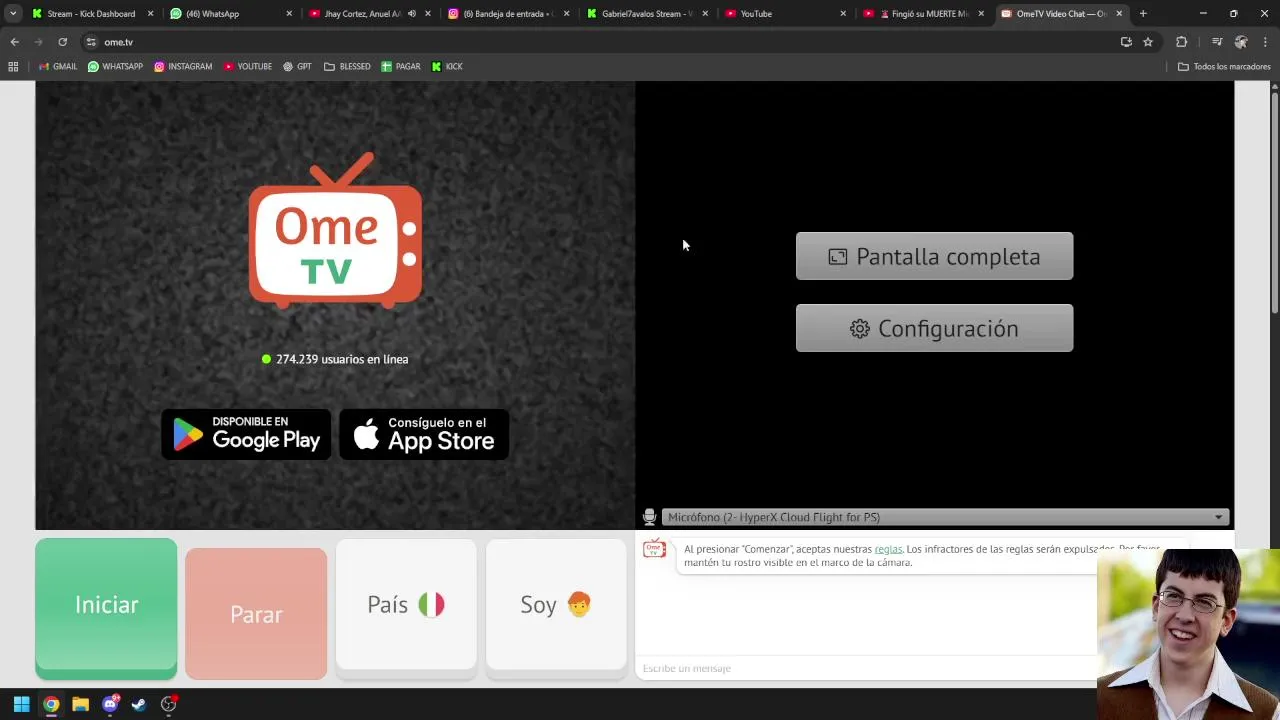
Task: Open the Configuración button
Action: point(934,328)
